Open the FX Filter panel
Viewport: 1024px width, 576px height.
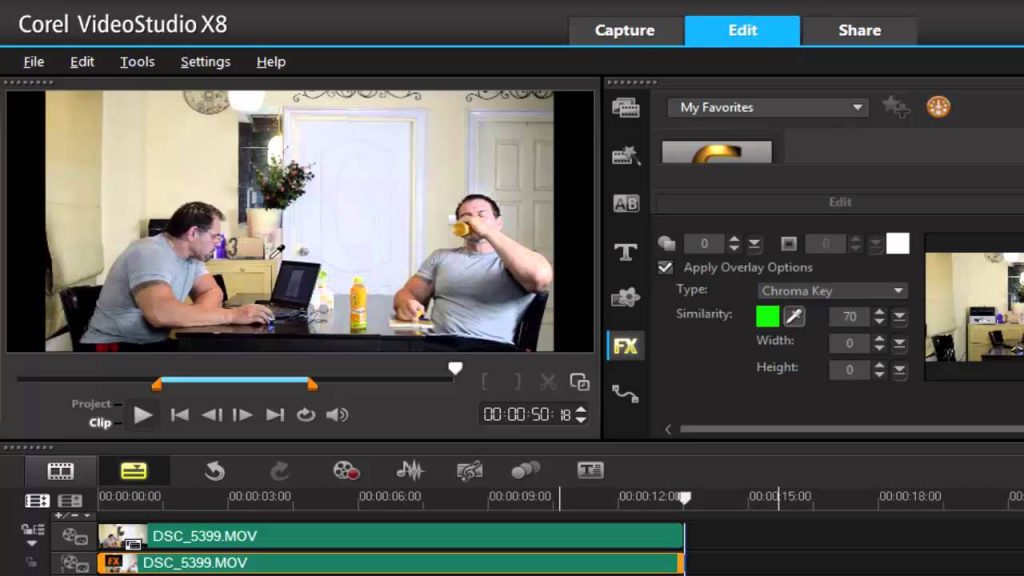click(626, 345)
